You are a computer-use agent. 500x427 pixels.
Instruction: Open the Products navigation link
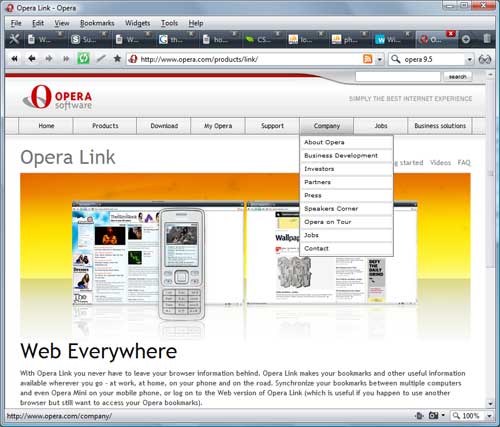coord(105,126)
